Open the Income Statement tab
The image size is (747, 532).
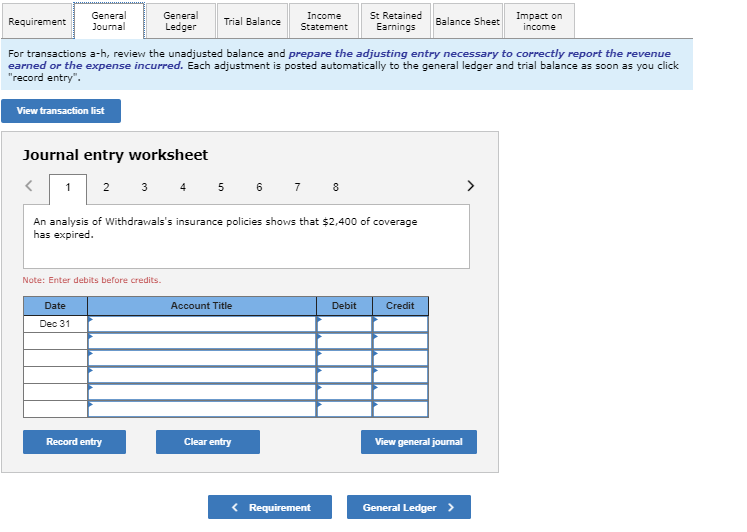pyautogui.click(x=324, y=21)
